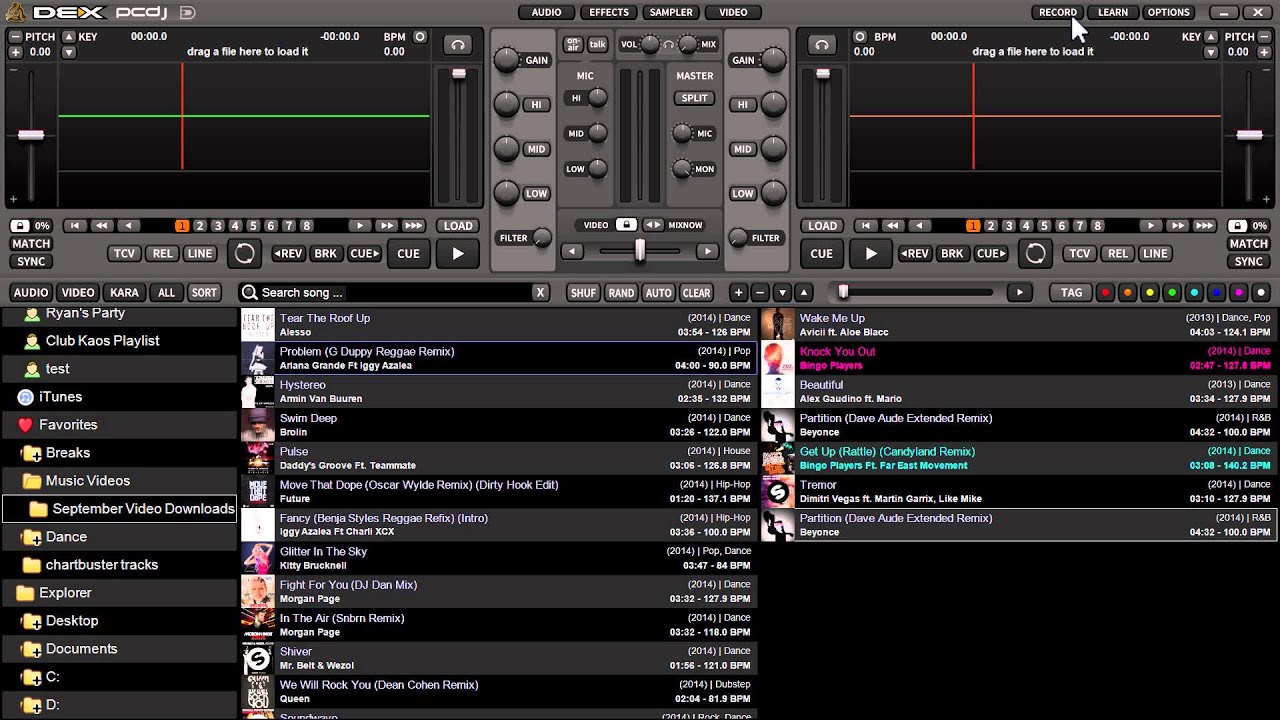The height and width of the screenshot is (720, 1280).
Task: Click fast-rewind icon on left deck
Action: pyautogui.click(x=101, y=226)
